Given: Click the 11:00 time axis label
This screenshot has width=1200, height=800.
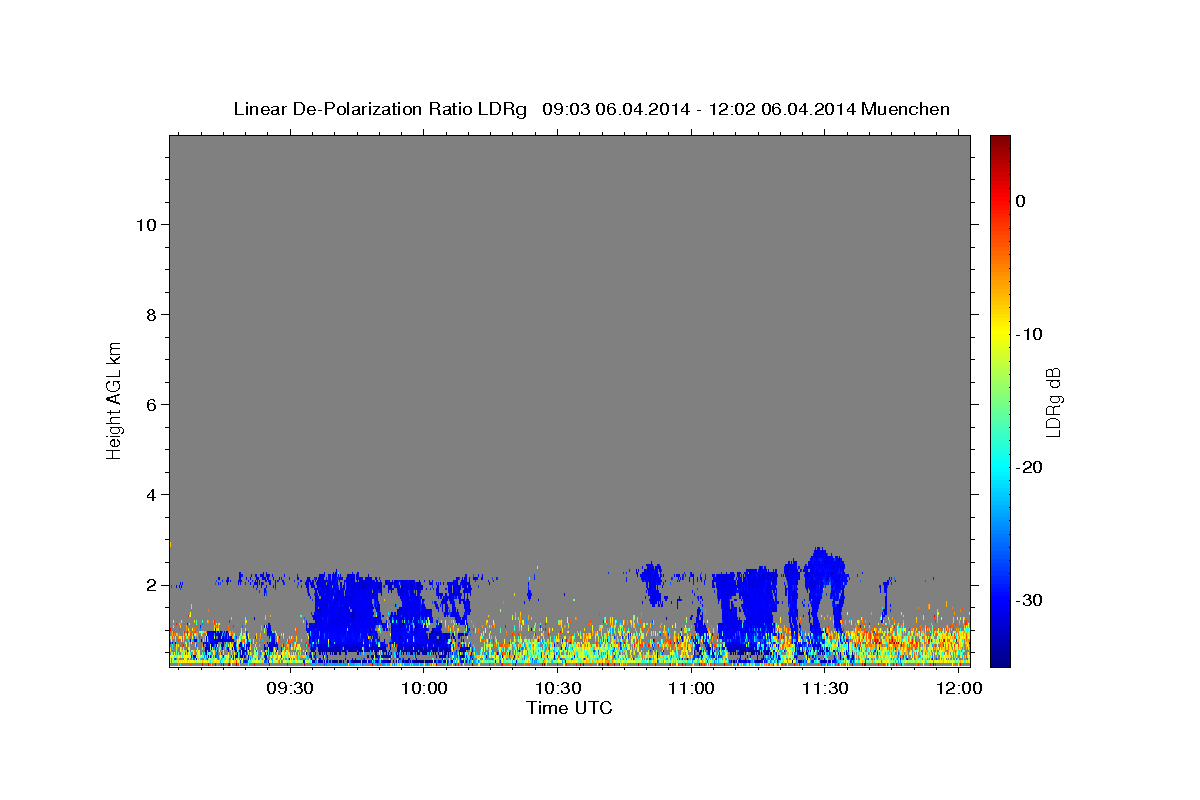Looking at the screenshot, I should coord(691,688).
